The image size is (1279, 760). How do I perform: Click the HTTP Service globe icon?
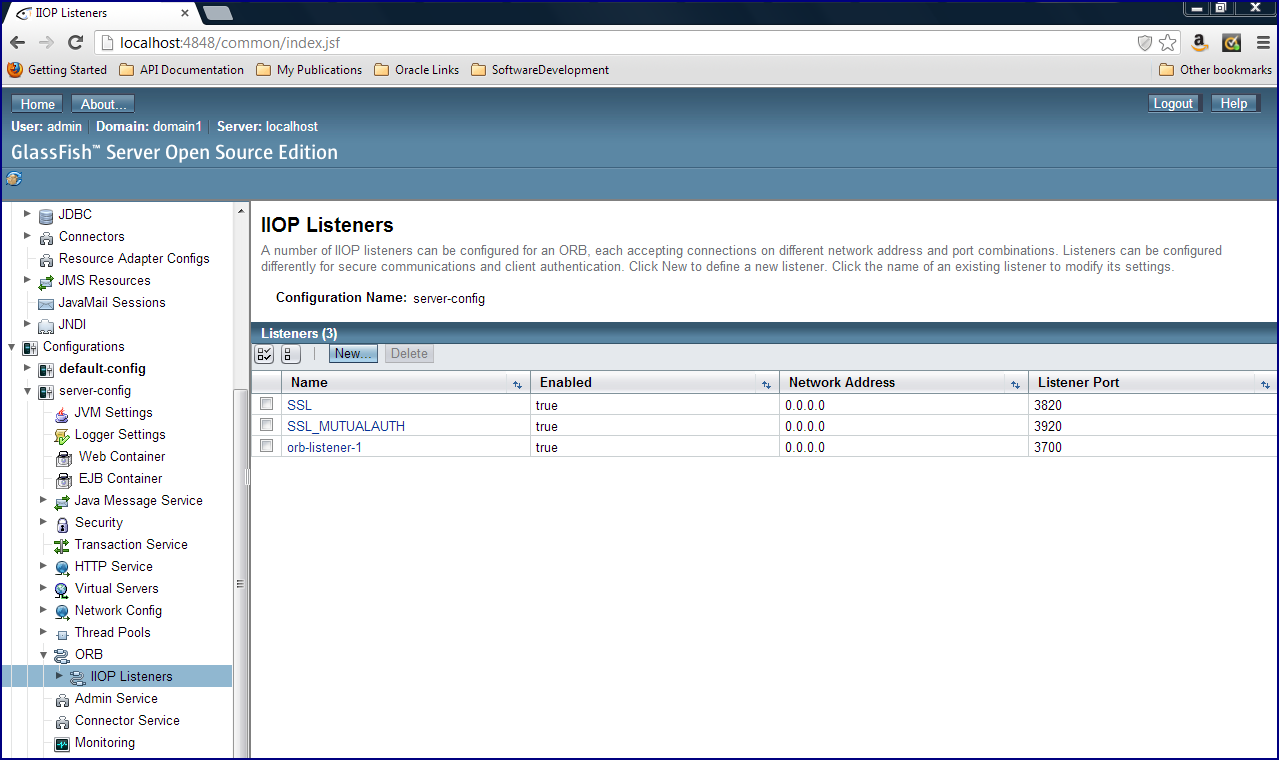[62, 567]
